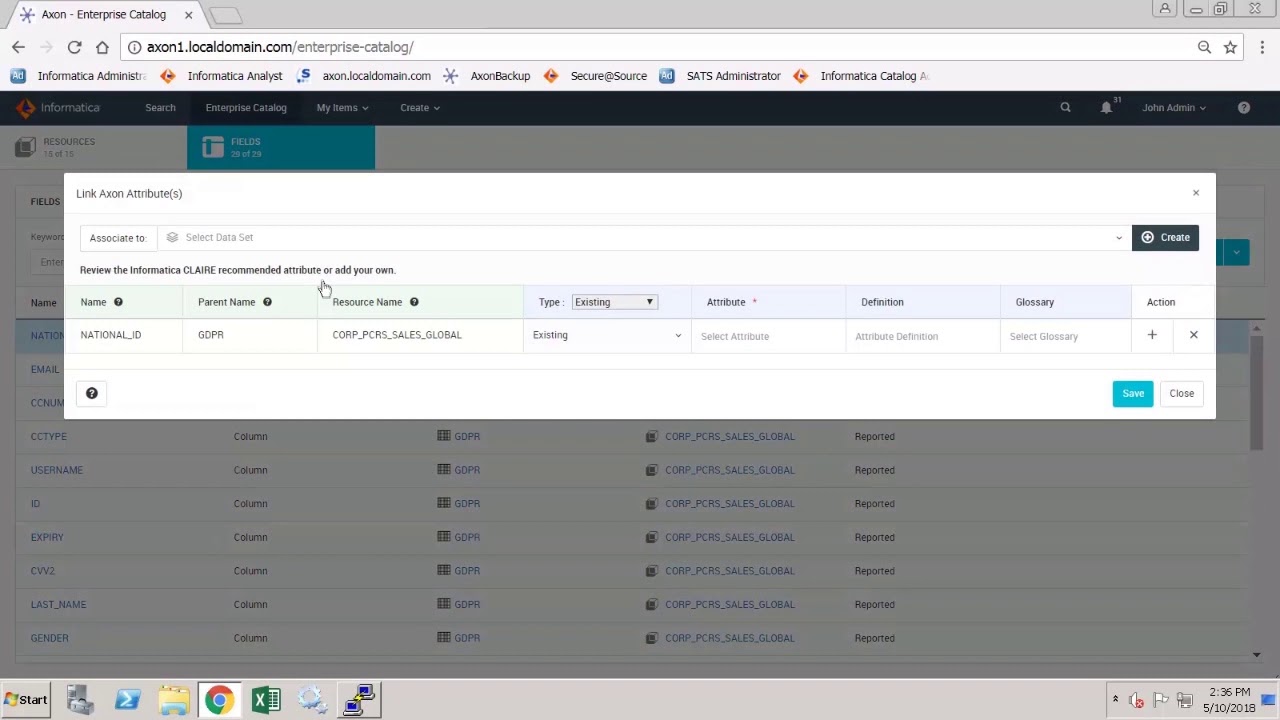Bookmark this page with star icon
The image size is (1280, 720).
1230,47
